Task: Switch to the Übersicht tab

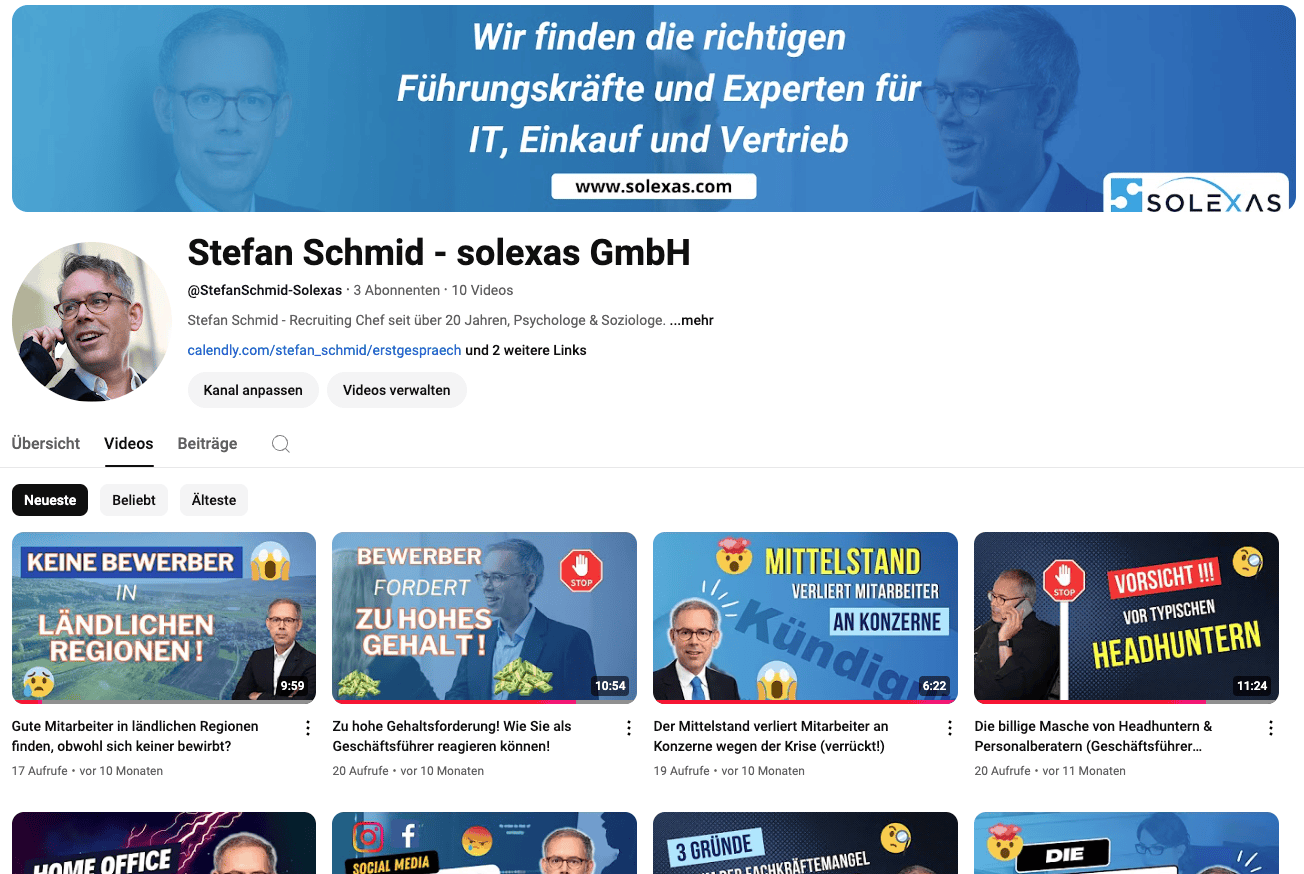Action: (x=46, y=444)
